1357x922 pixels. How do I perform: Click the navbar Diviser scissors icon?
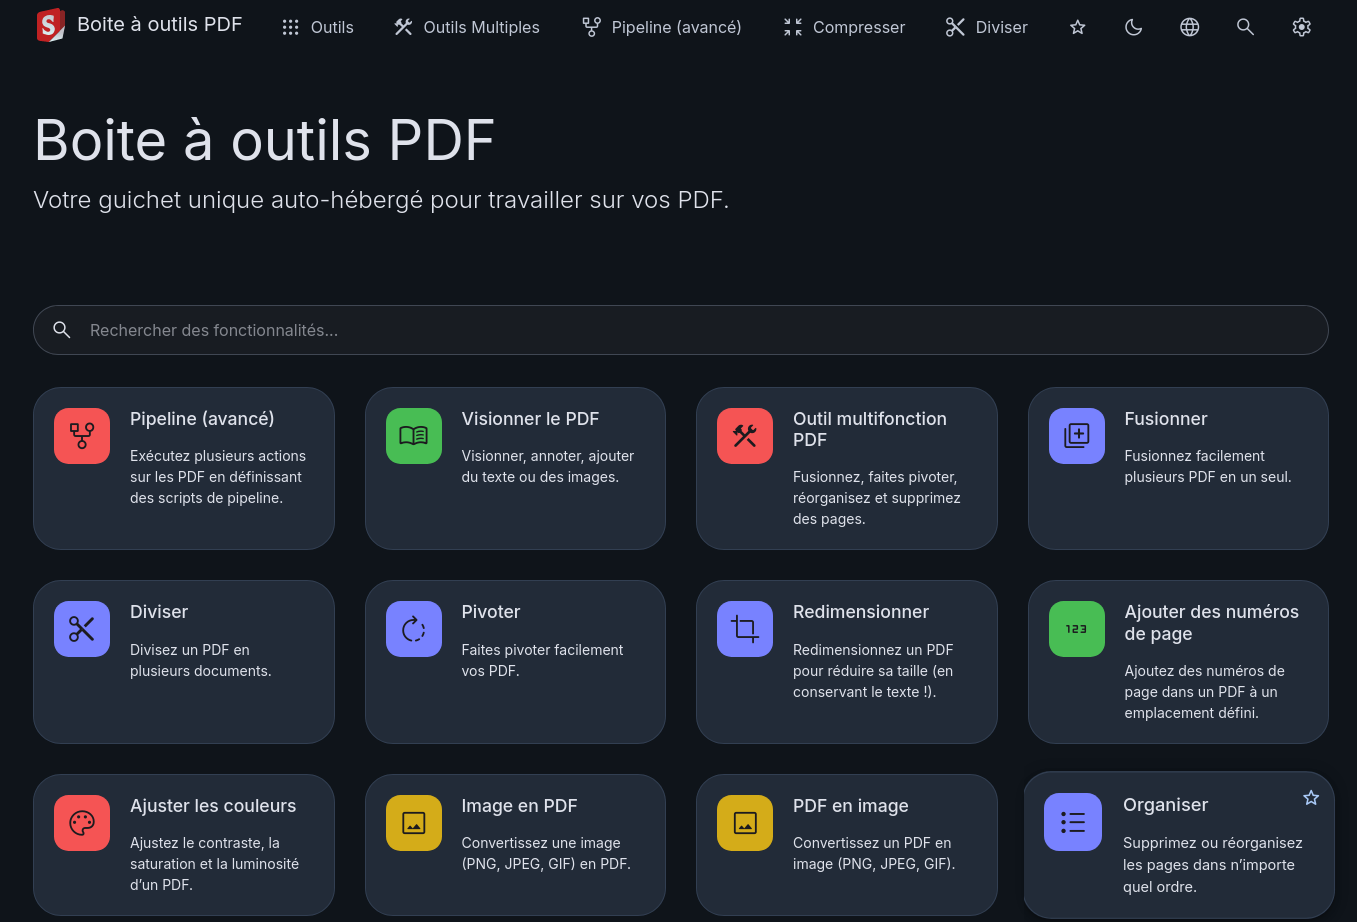tap(955, 27)
